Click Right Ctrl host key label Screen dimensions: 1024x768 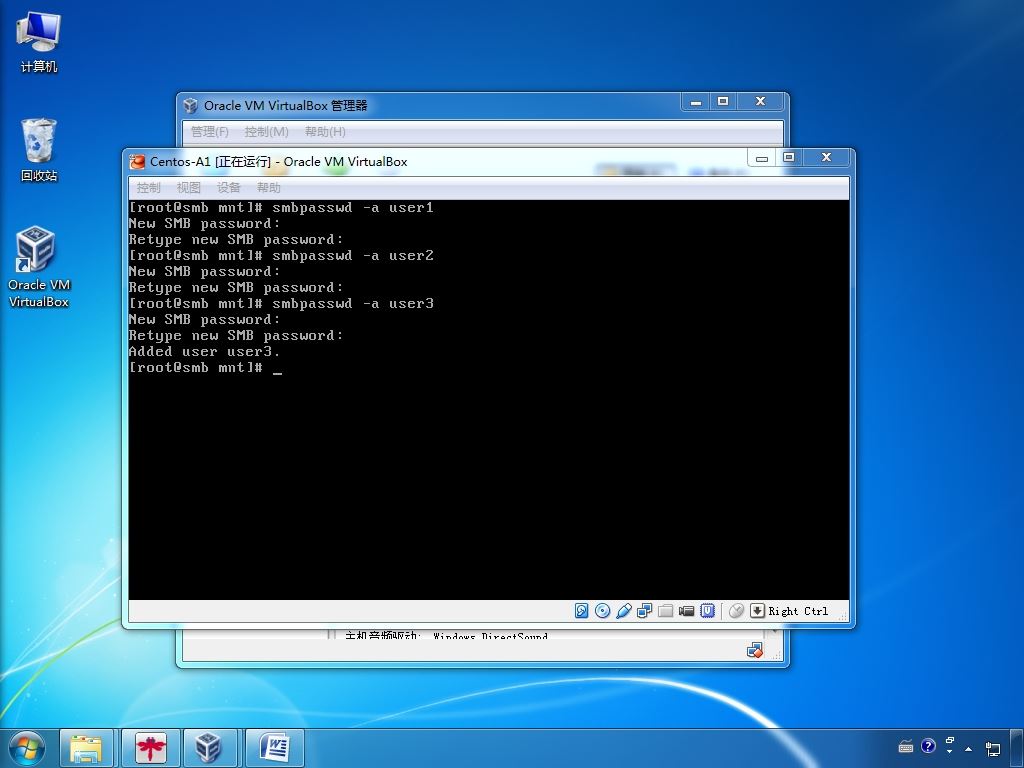[x=798, y=611]
